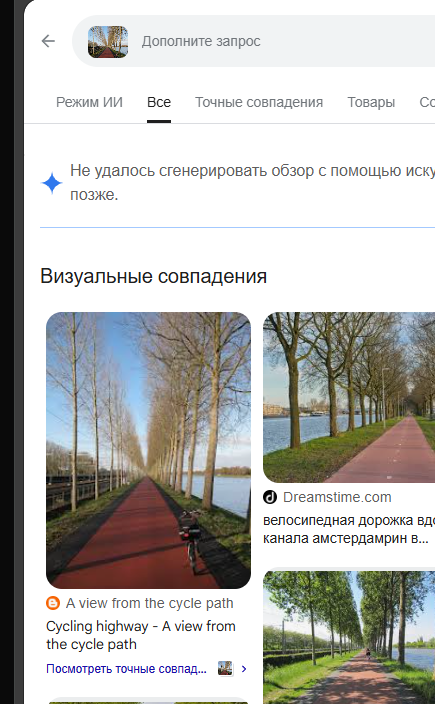Open the Dreamstime canal bike path image
Viewport: 435px width, 704px height.
(x=349, y=397)
